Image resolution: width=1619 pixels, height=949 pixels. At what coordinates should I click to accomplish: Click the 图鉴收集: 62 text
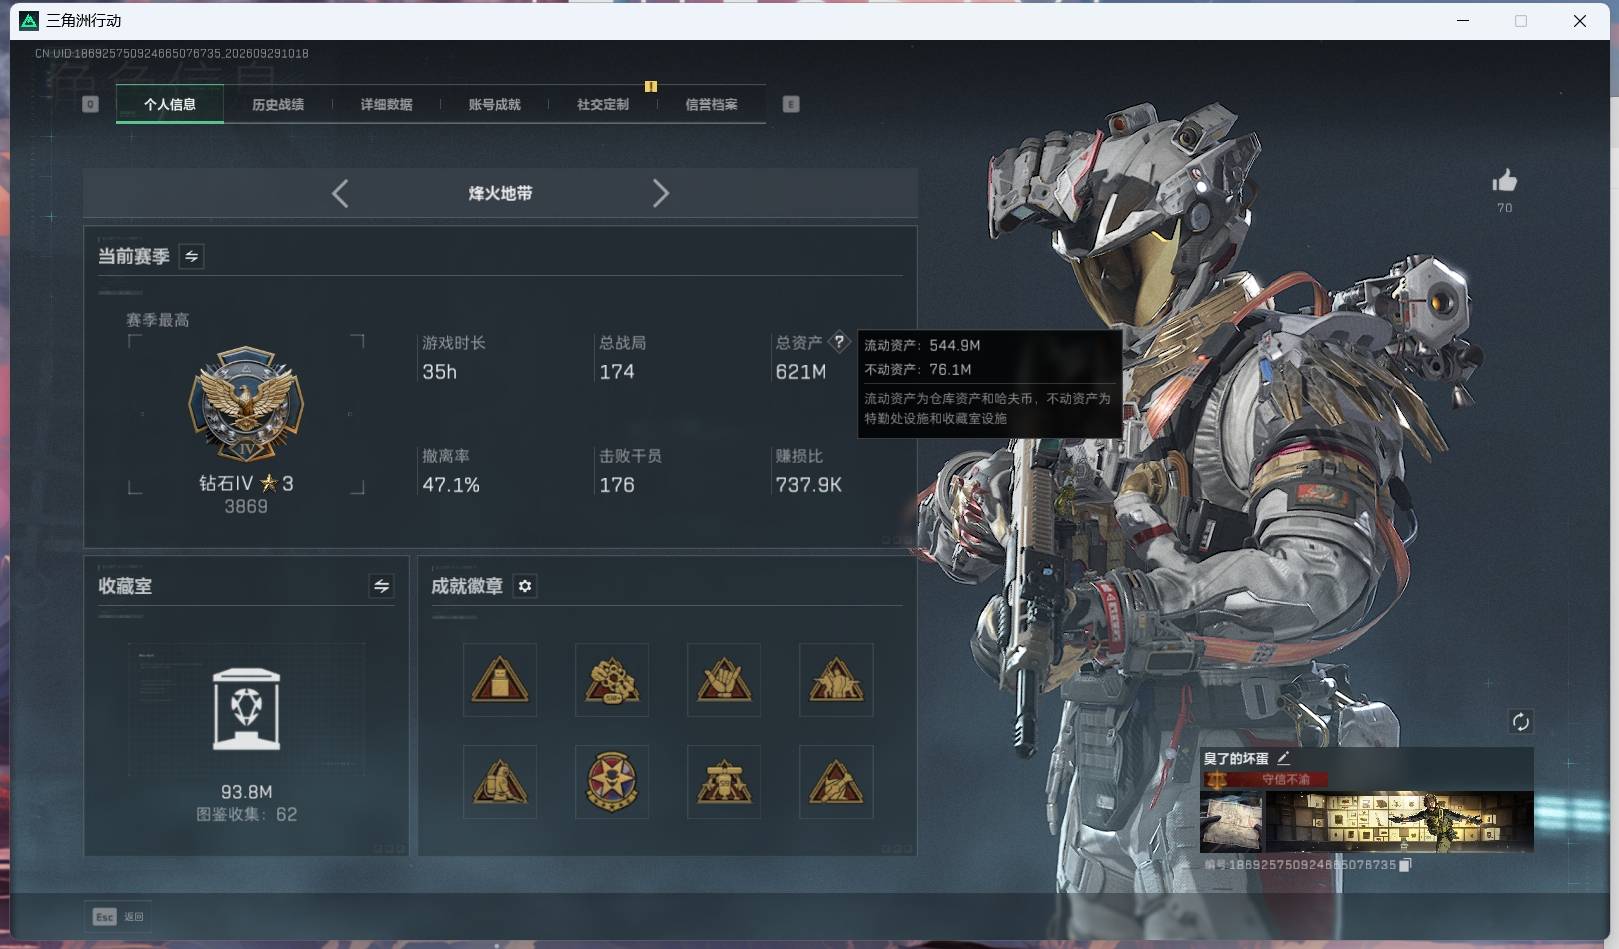[246, 815]
